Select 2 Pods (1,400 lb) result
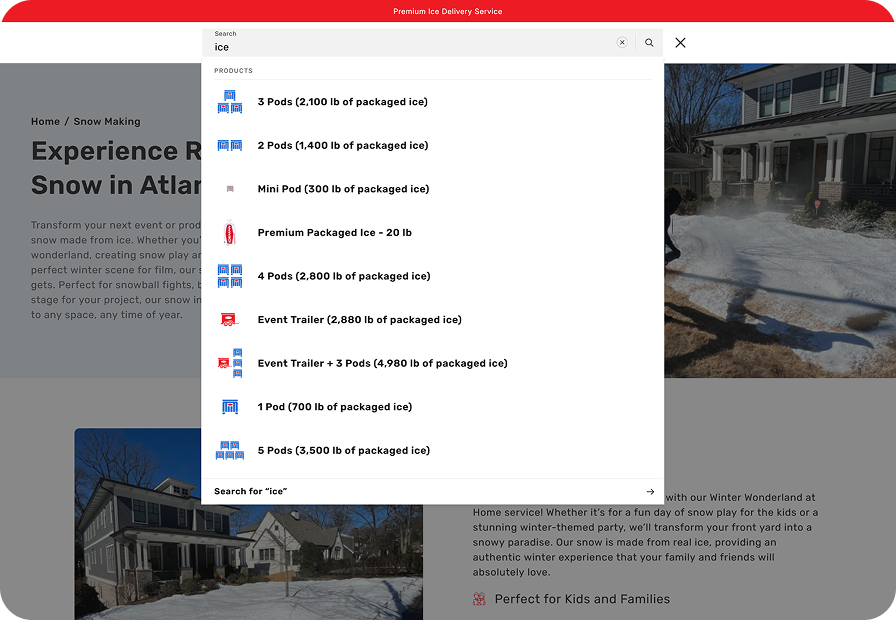The width and height of the screenshot is (896, 620). point(342,146)
